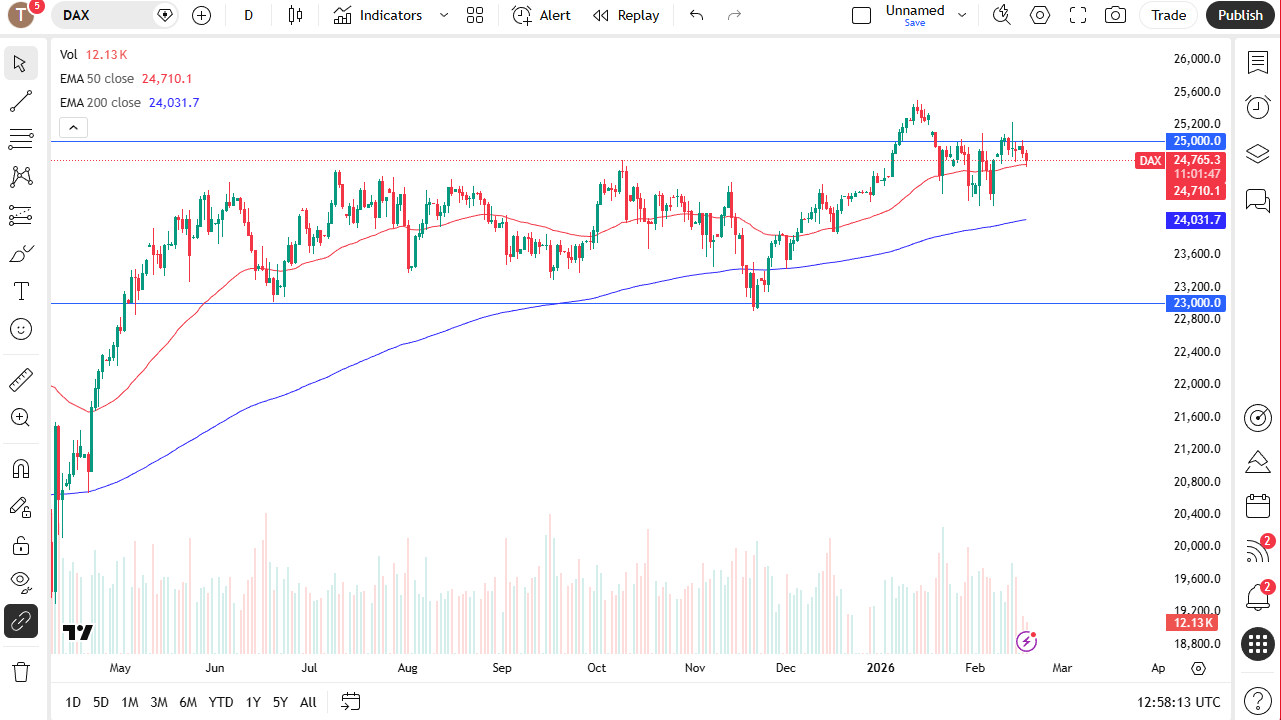Select the 1D date range
Image resolution: width=1281 pixels, height=720 pixels.
(x=73, y=702)
